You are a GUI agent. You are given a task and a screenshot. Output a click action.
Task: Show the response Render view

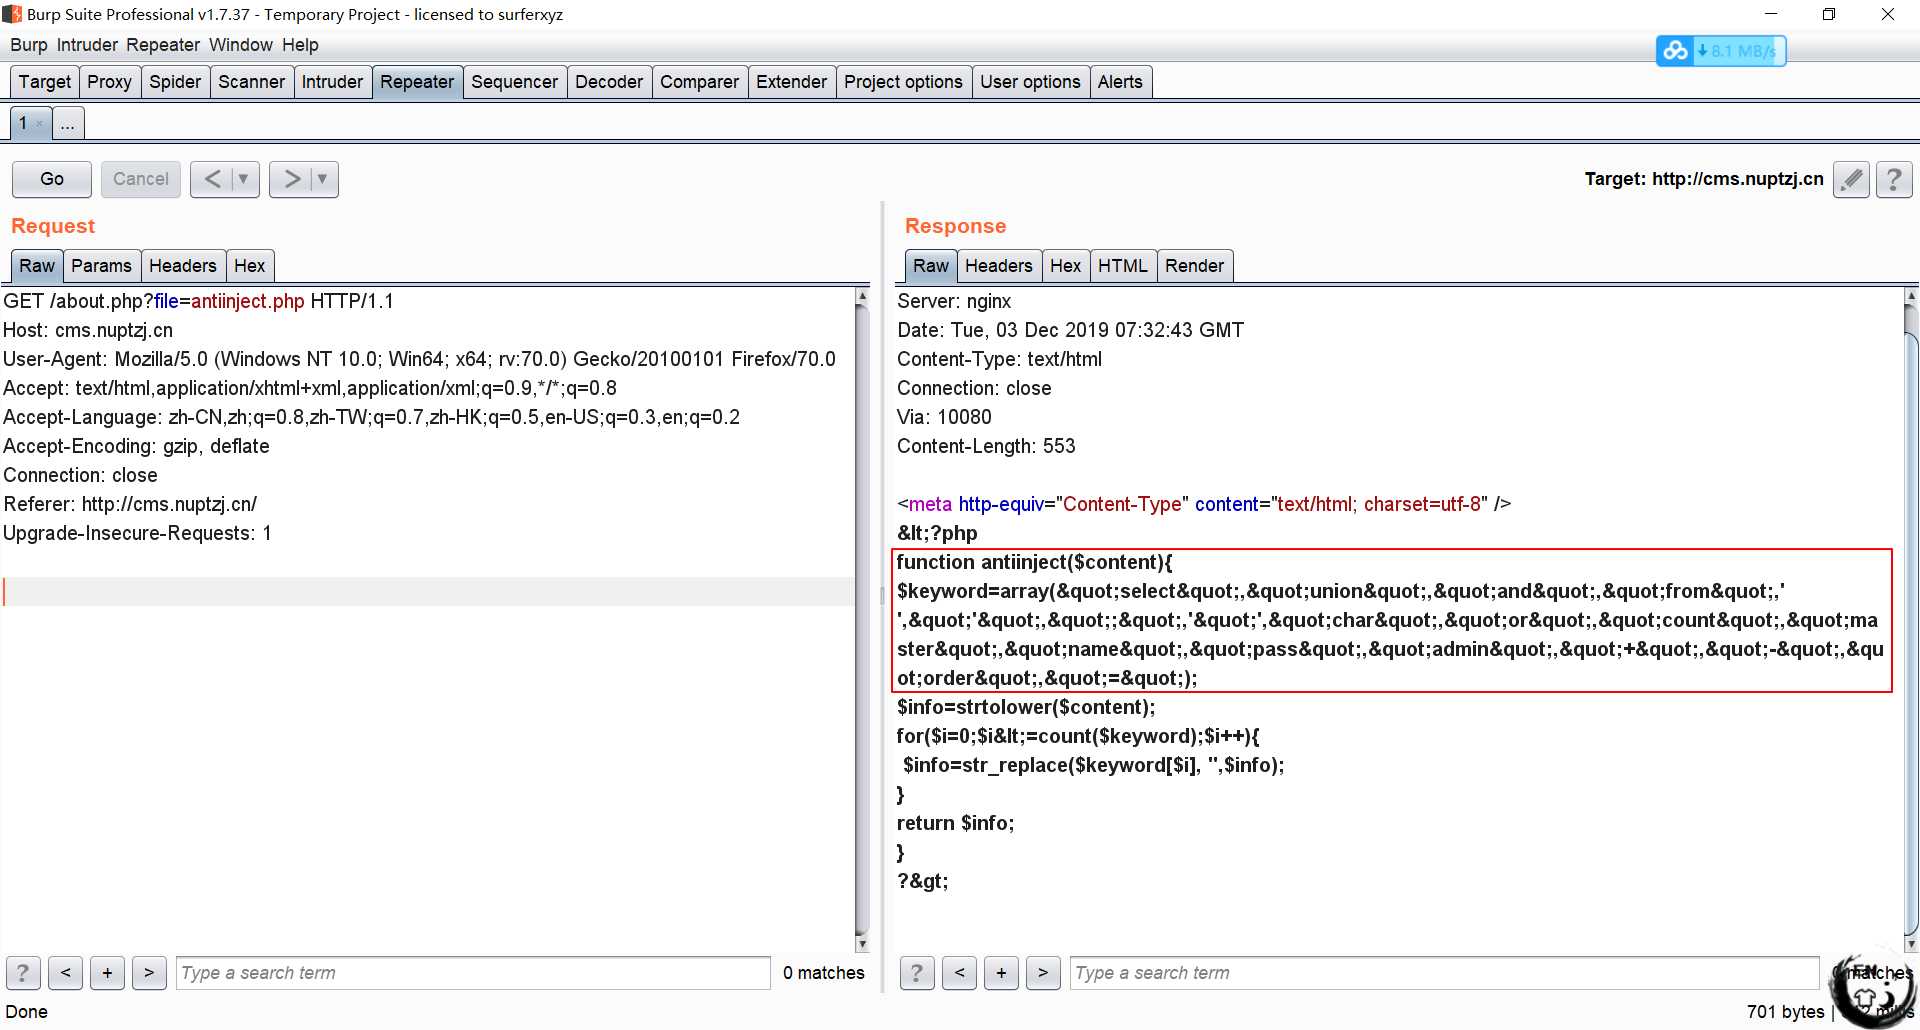(x=1194, y=266)
